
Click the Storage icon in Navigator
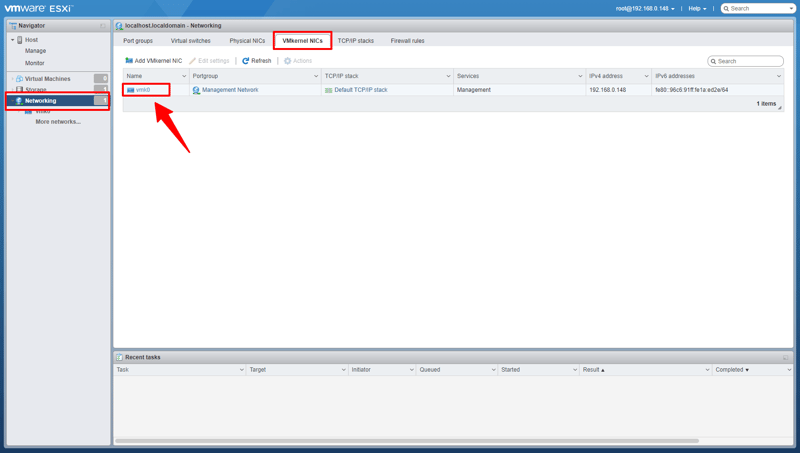(19, 90)
